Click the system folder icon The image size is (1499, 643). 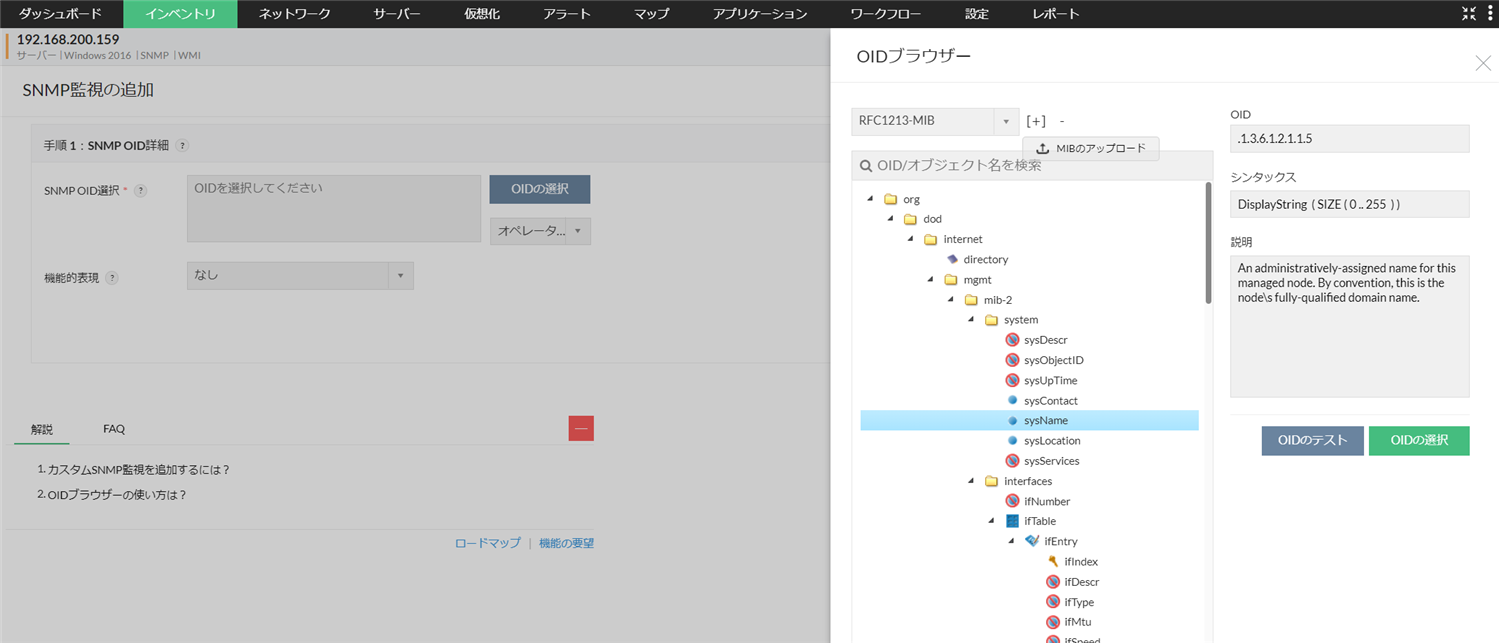[991, 320]
